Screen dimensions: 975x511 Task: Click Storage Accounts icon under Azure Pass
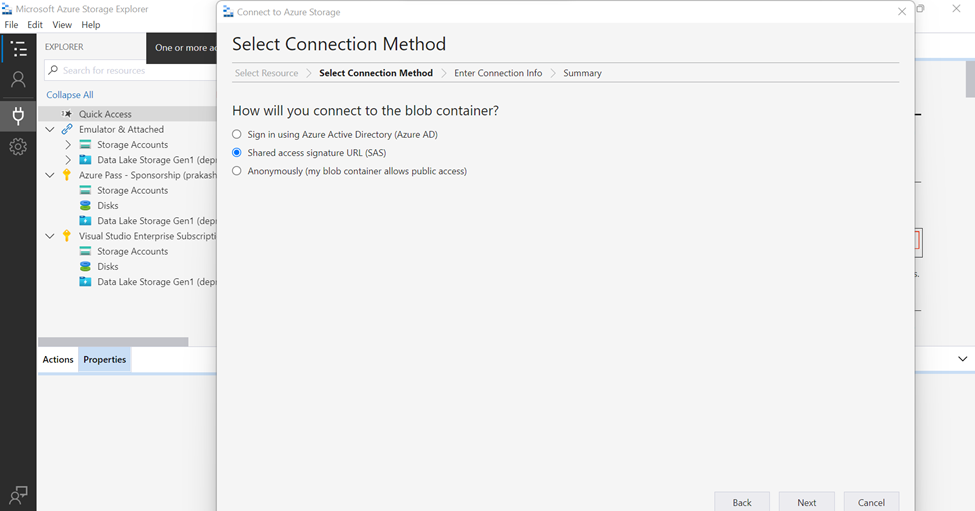[85, 190]
